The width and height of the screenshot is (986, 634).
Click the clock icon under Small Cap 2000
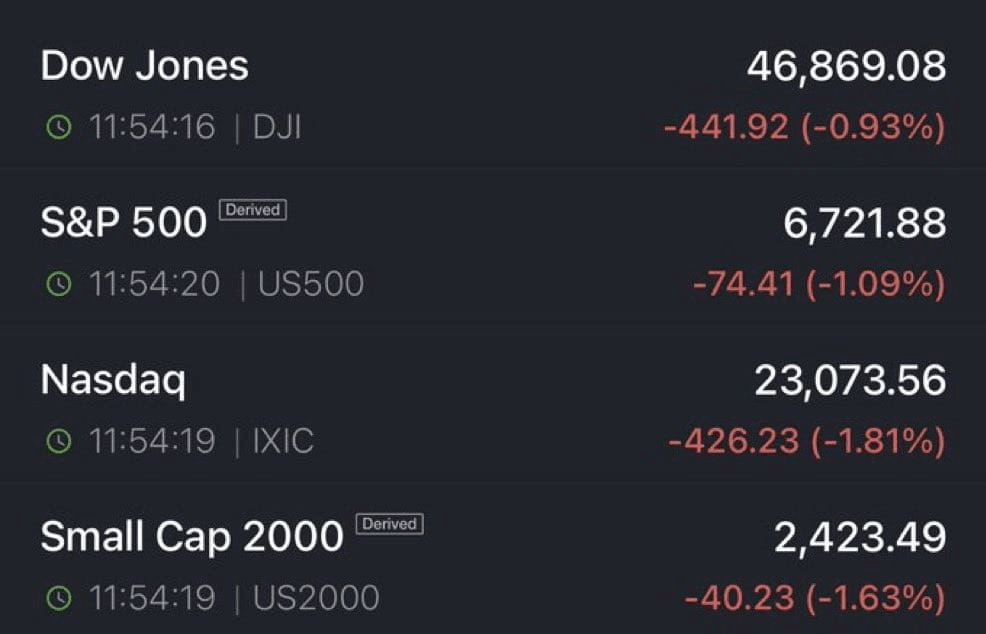pos(60,598)
